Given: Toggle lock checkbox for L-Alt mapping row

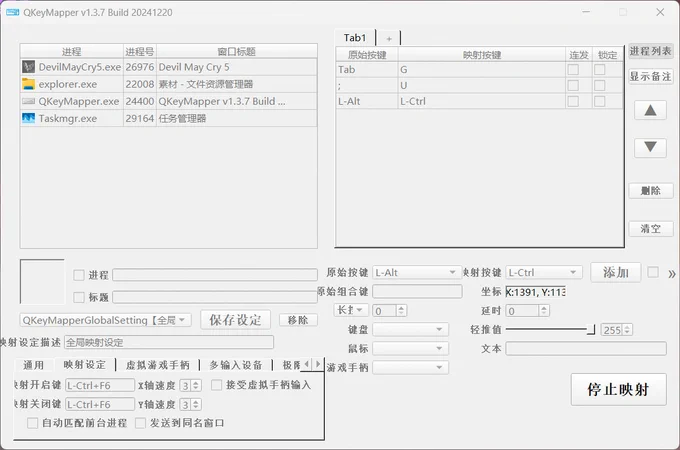Looking at the screenshot, I should coord(600,101).
